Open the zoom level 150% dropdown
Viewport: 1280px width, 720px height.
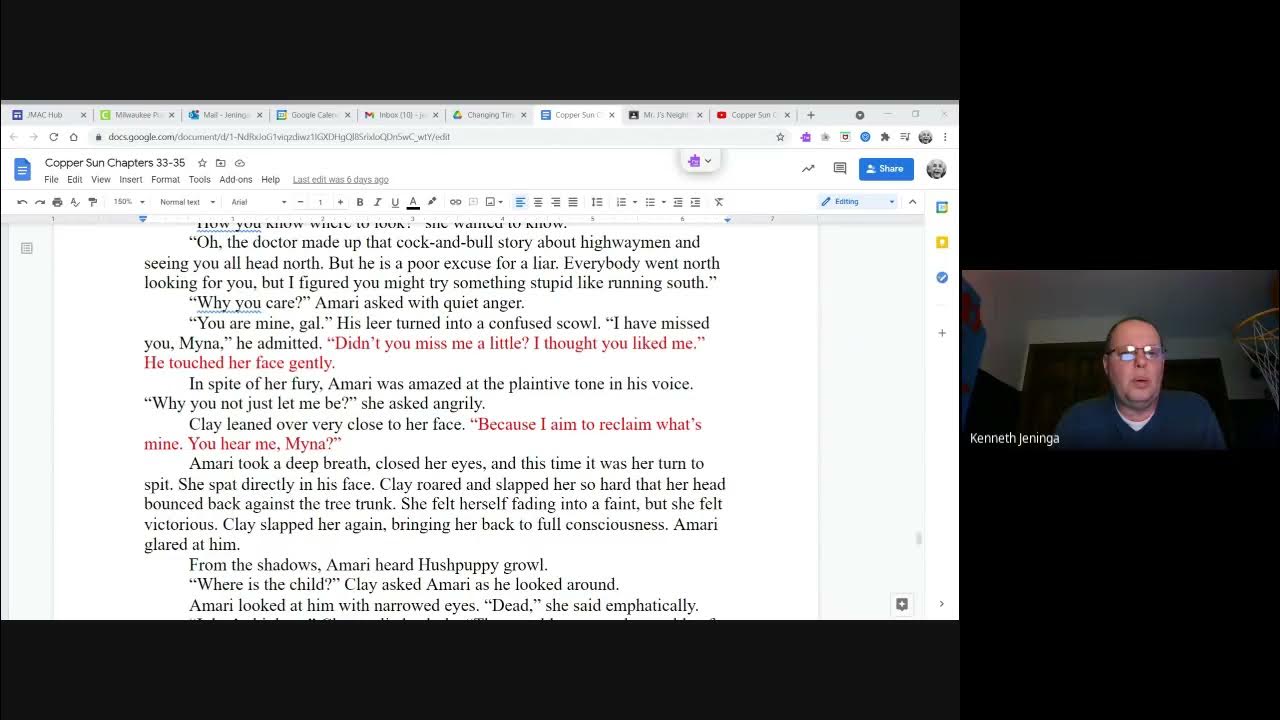[127, 202]
